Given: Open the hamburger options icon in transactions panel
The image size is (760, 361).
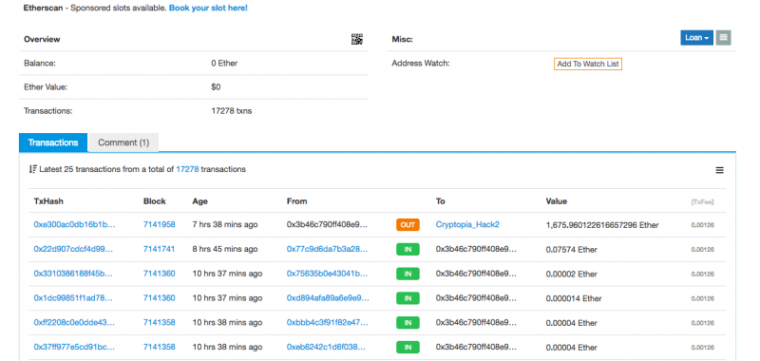Looking at the screenshot, I should (x=720, y=170).
